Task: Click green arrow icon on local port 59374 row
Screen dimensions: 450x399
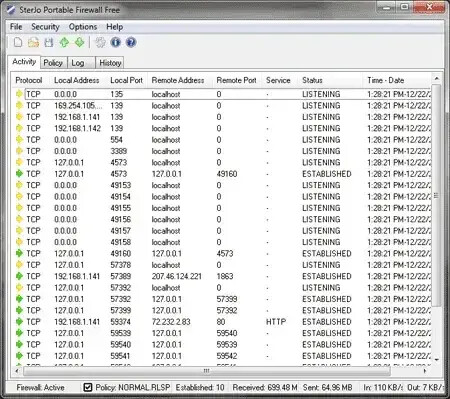Action: pyautogui.click(x=19, y=322)
